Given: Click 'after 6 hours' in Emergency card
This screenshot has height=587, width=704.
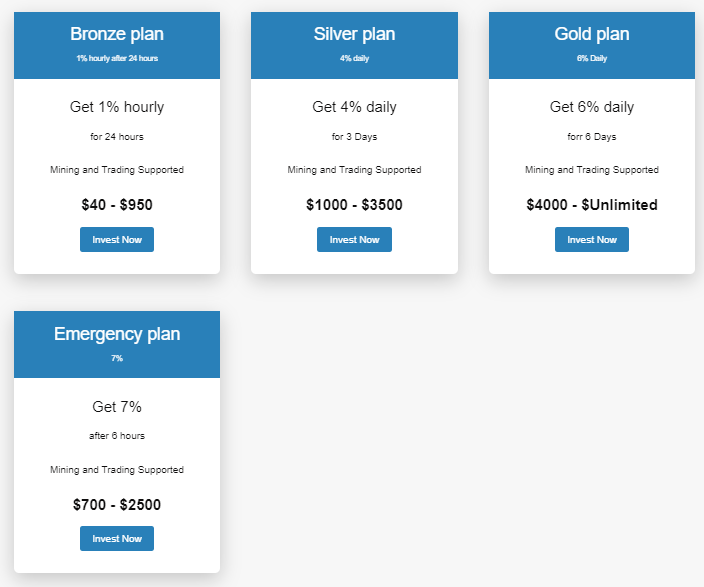Looking at the screenshot, I should tap(117, 436).
